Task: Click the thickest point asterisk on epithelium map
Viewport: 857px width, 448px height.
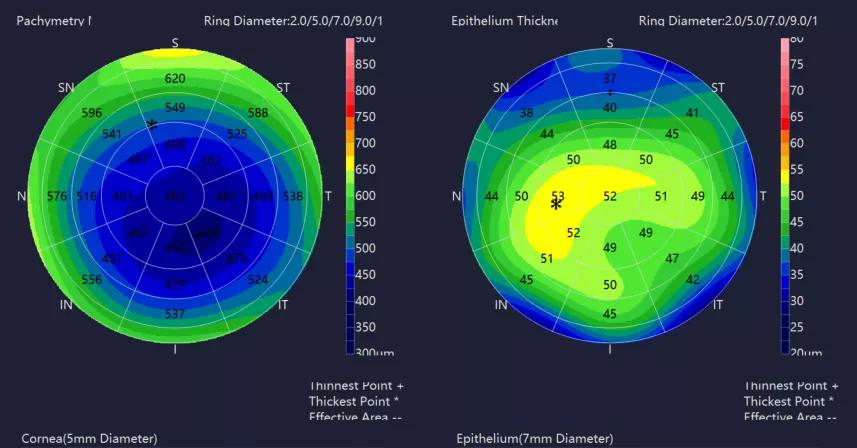Action: pos(556,205)
